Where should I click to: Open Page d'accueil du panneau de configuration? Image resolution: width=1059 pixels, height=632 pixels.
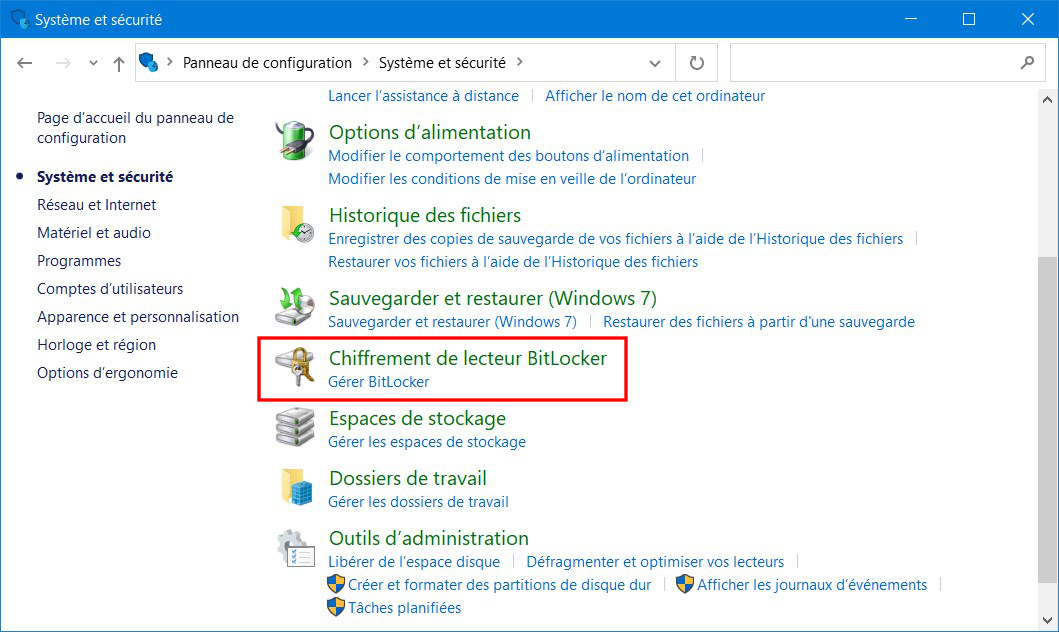tap(135, 128)
